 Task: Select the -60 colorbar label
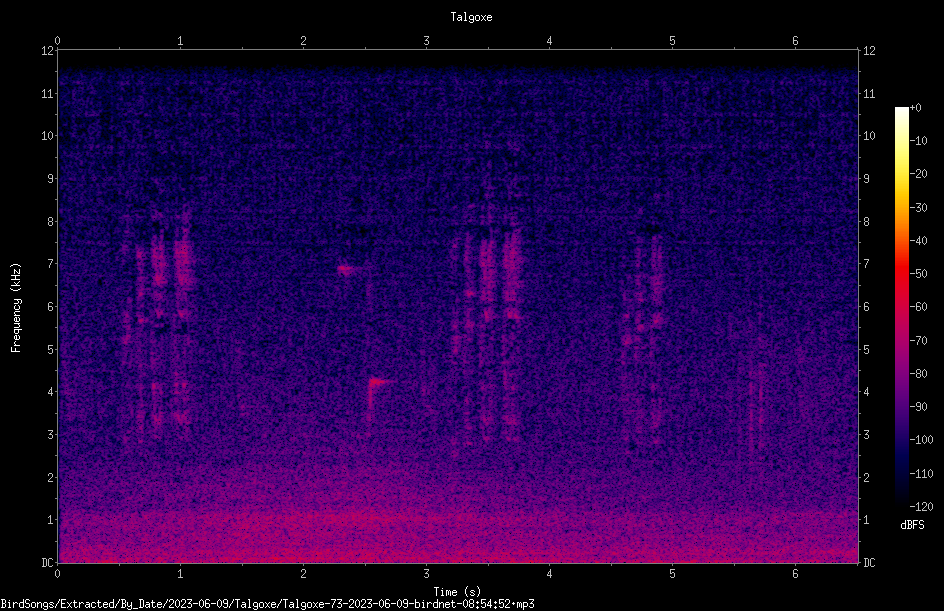(919, 307)
